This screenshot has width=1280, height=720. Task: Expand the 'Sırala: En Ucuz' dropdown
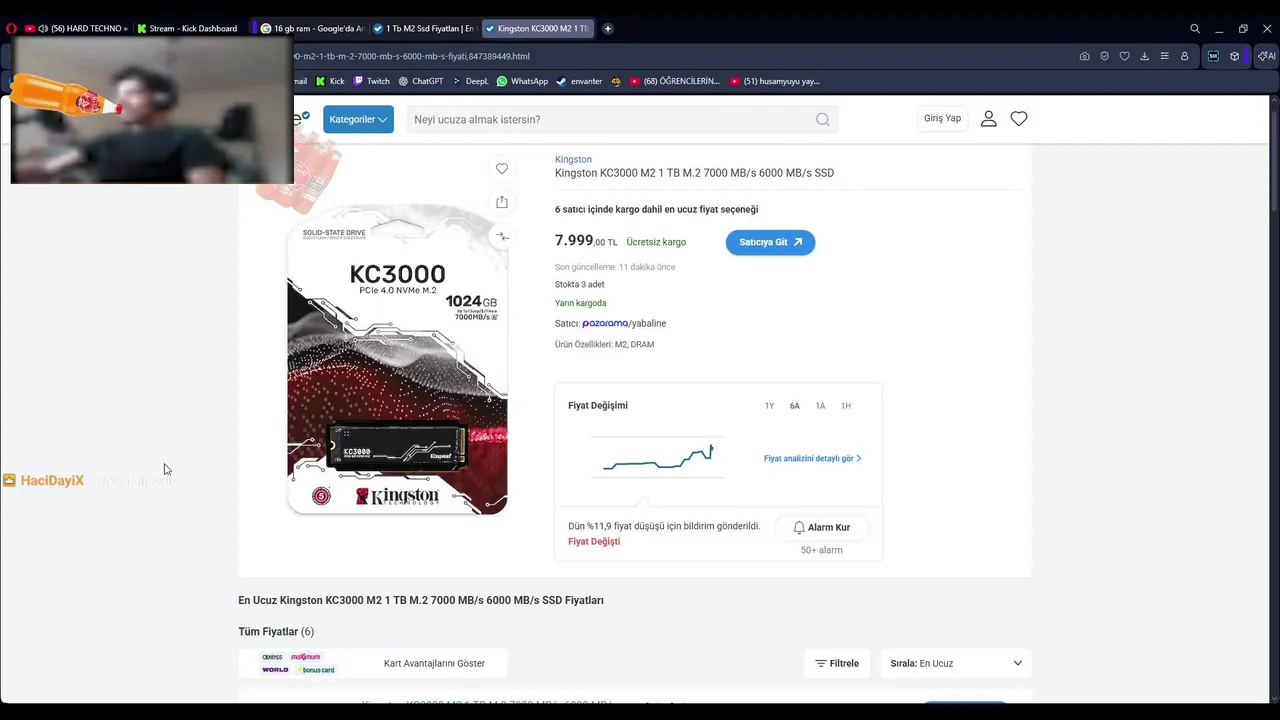(x=956, y=663)
